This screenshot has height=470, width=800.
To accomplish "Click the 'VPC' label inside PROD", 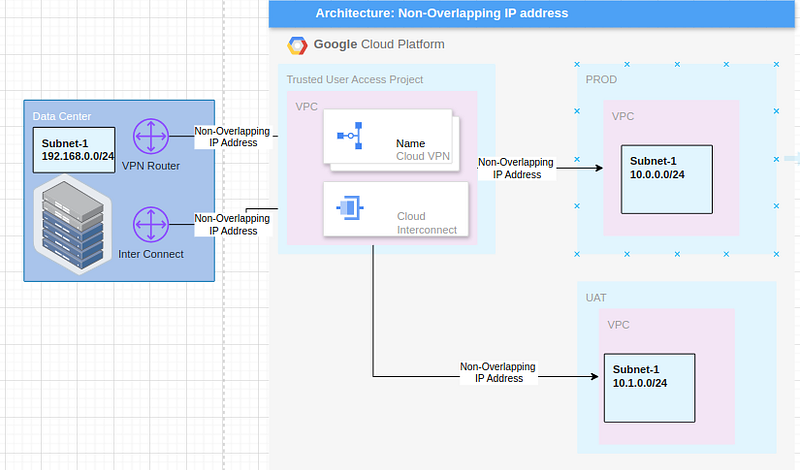I will 623,116.
